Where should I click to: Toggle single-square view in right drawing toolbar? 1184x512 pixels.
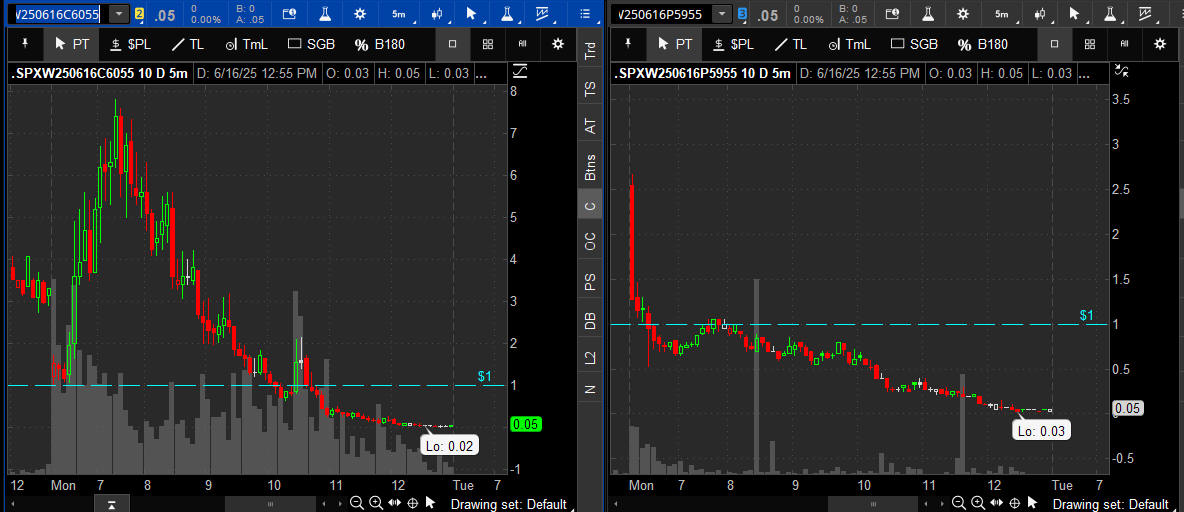click(1054, 44)
